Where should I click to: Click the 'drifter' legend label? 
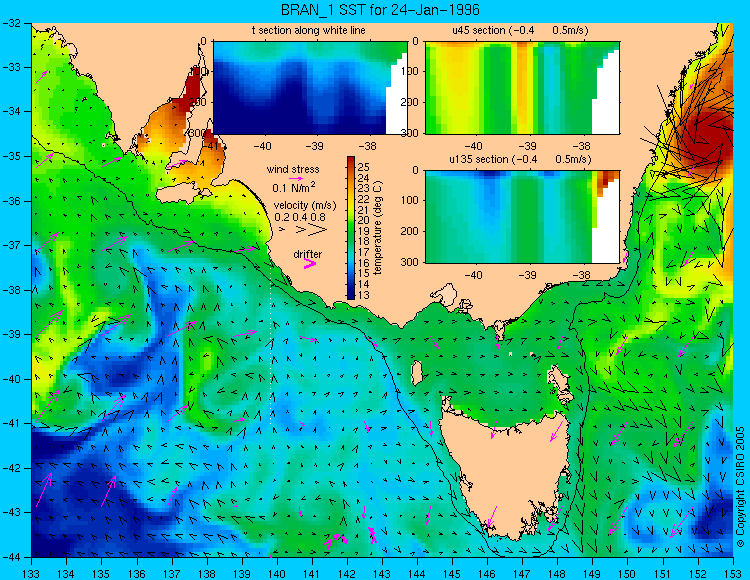tap(308, 254)
